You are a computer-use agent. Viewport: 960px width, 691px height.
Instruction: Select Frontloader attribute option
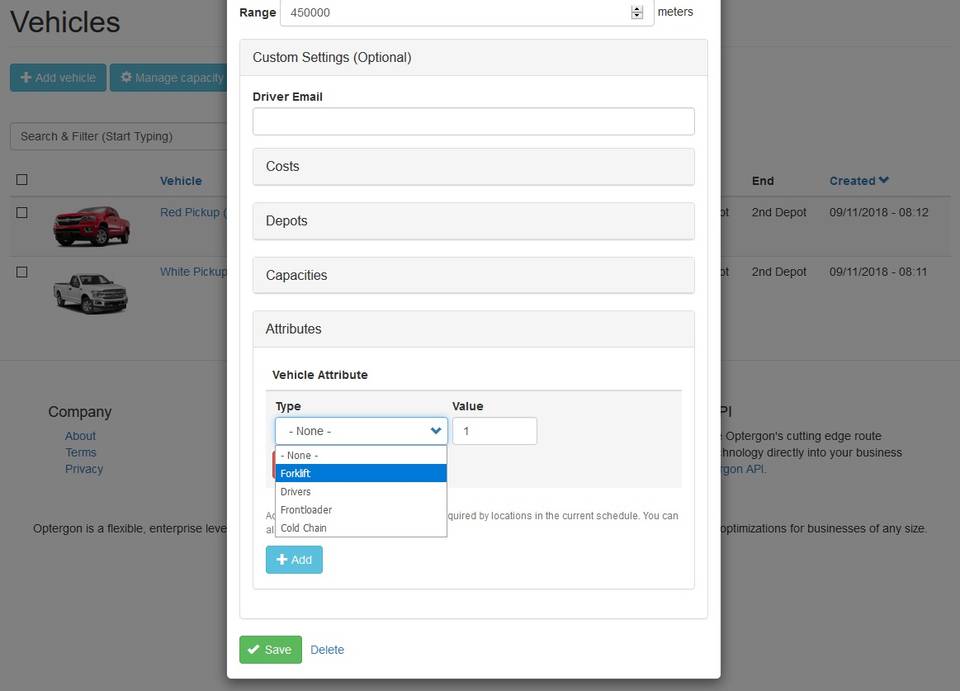tap(360, 510)
